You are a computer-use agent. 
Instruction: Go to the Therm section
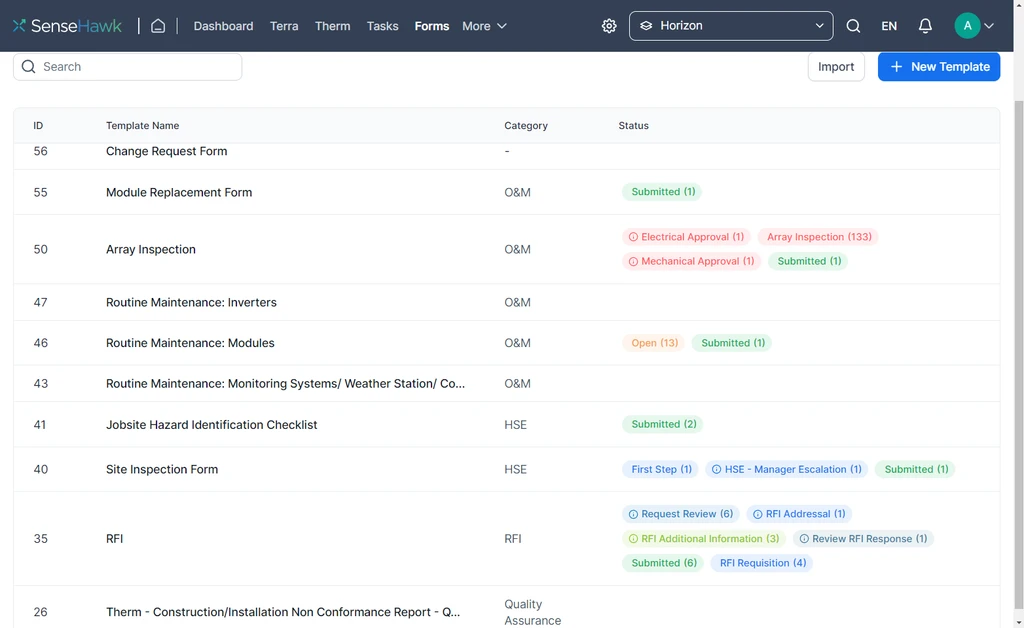(x=332, y=26)
